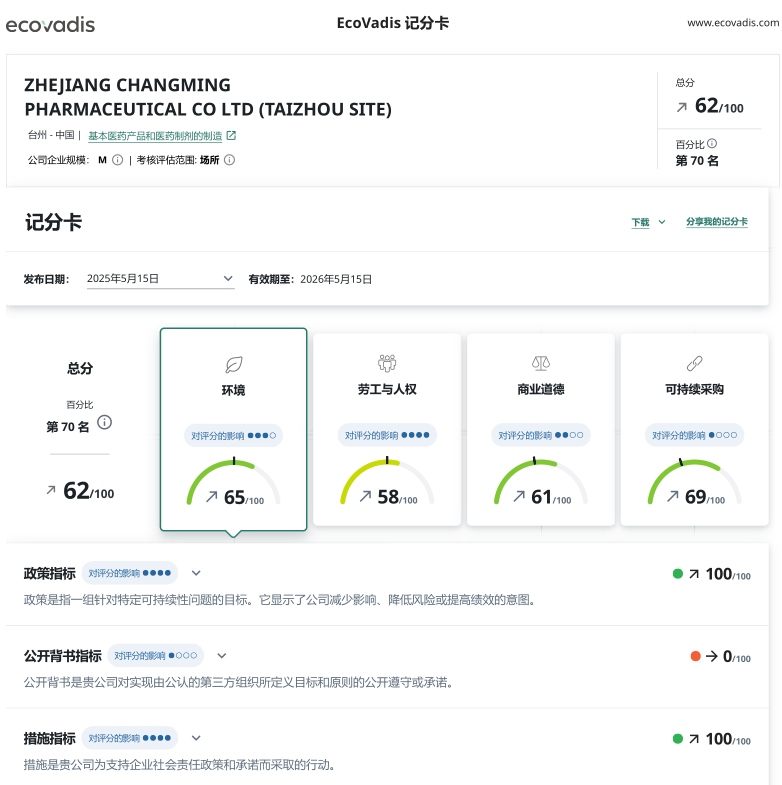Click the trend arrow beside header score 62/100
Image resolution: width=782 pixels, height=785 pixels.
(x=681, y=107)
